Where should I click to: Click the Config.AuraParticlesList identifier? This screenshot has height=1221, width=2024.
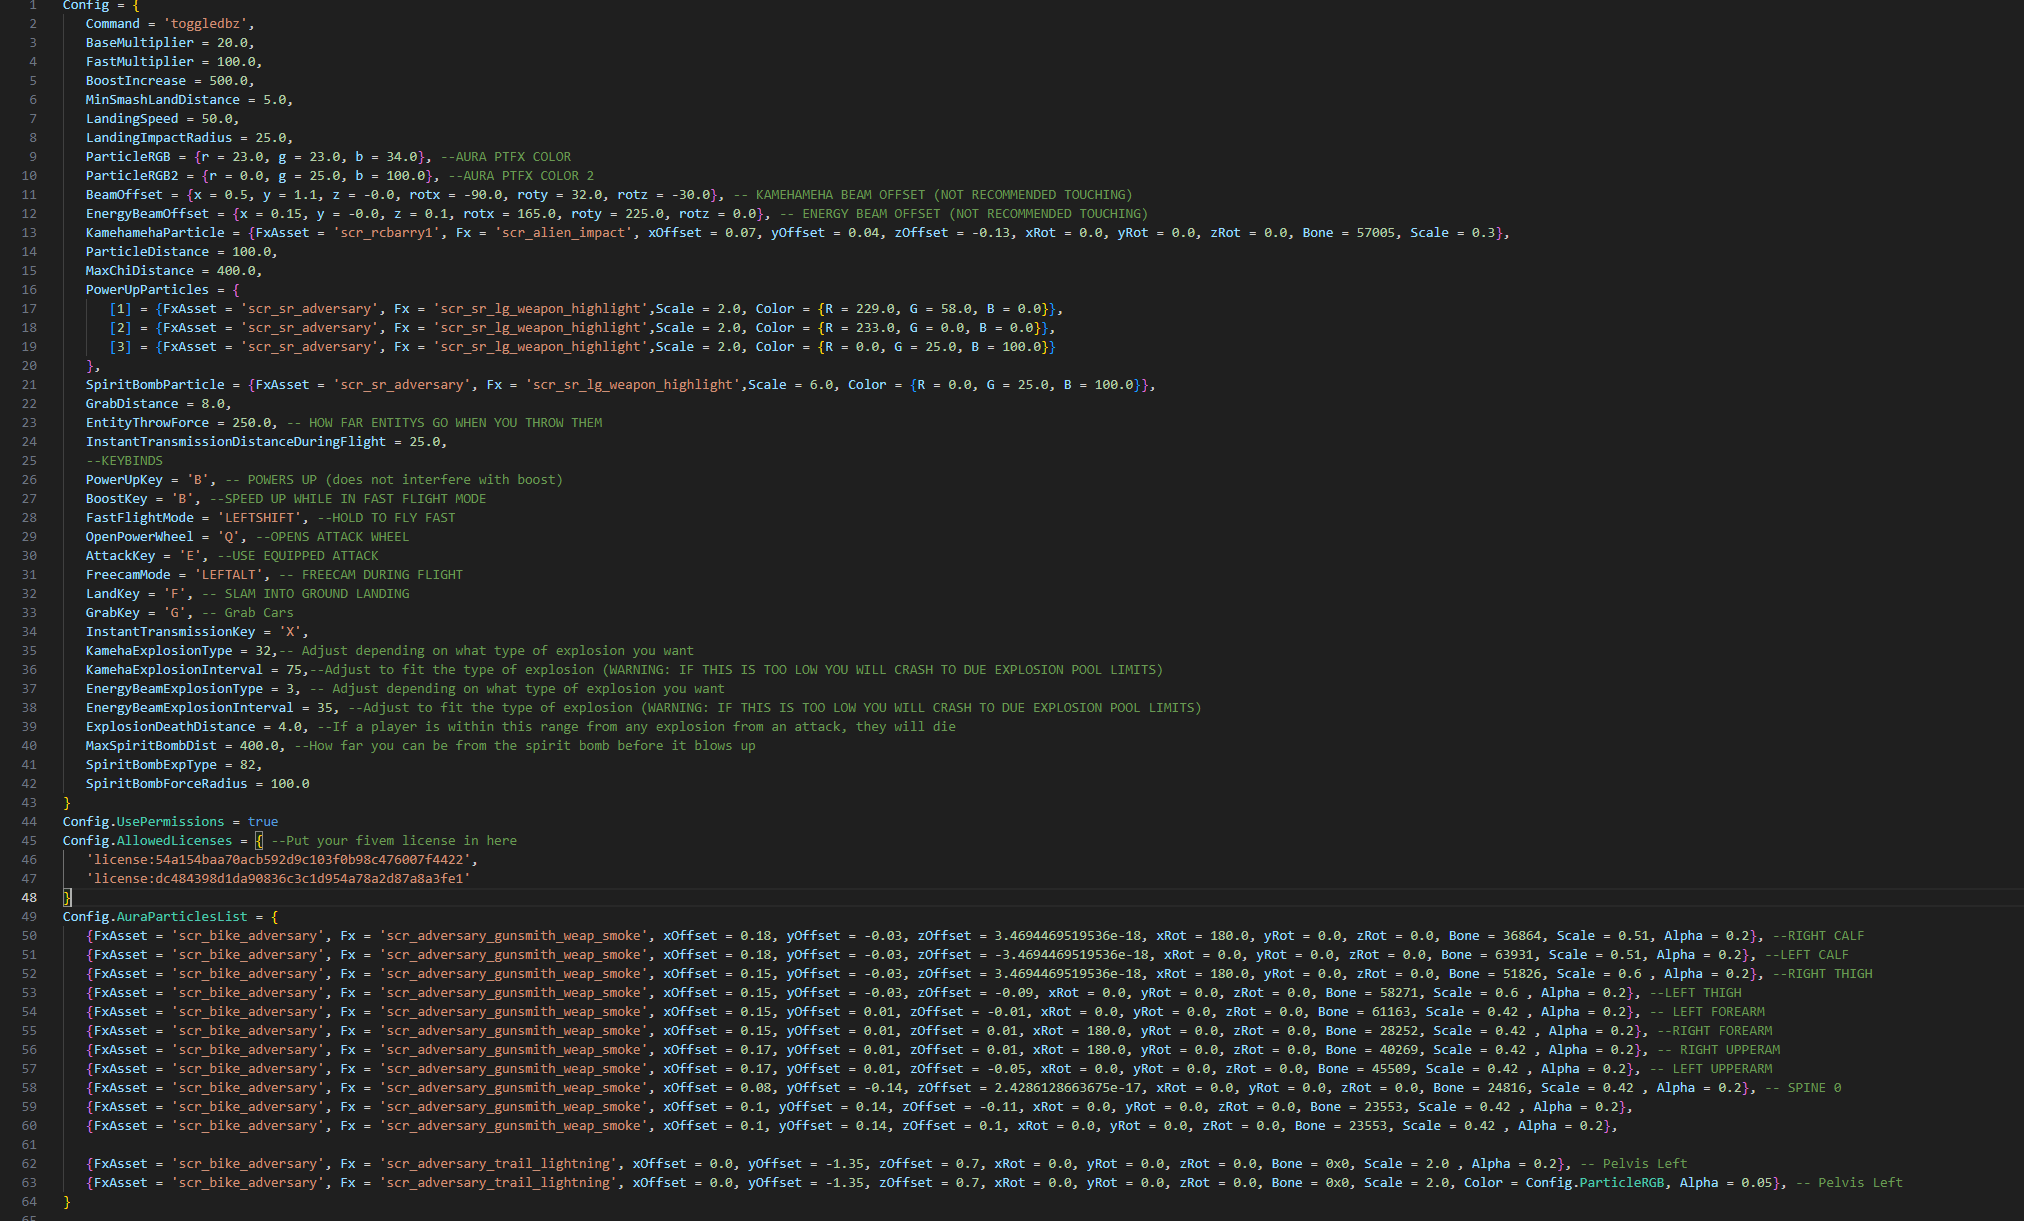[x=155, y=916]
